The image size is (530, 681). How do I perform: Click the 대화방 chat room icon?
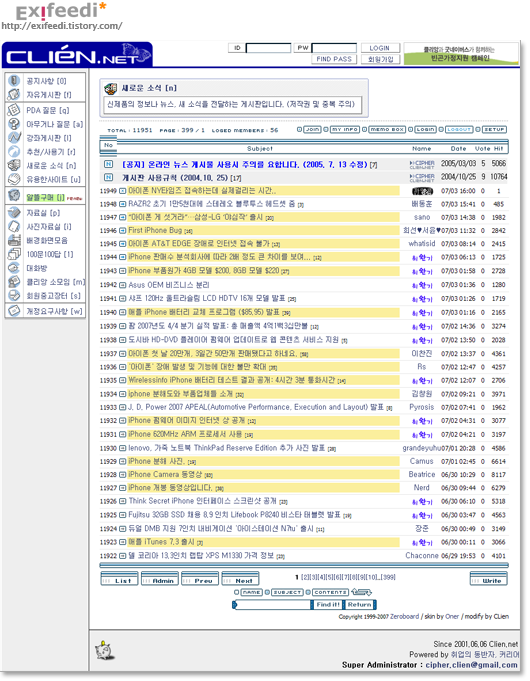[x=14, y=268]
